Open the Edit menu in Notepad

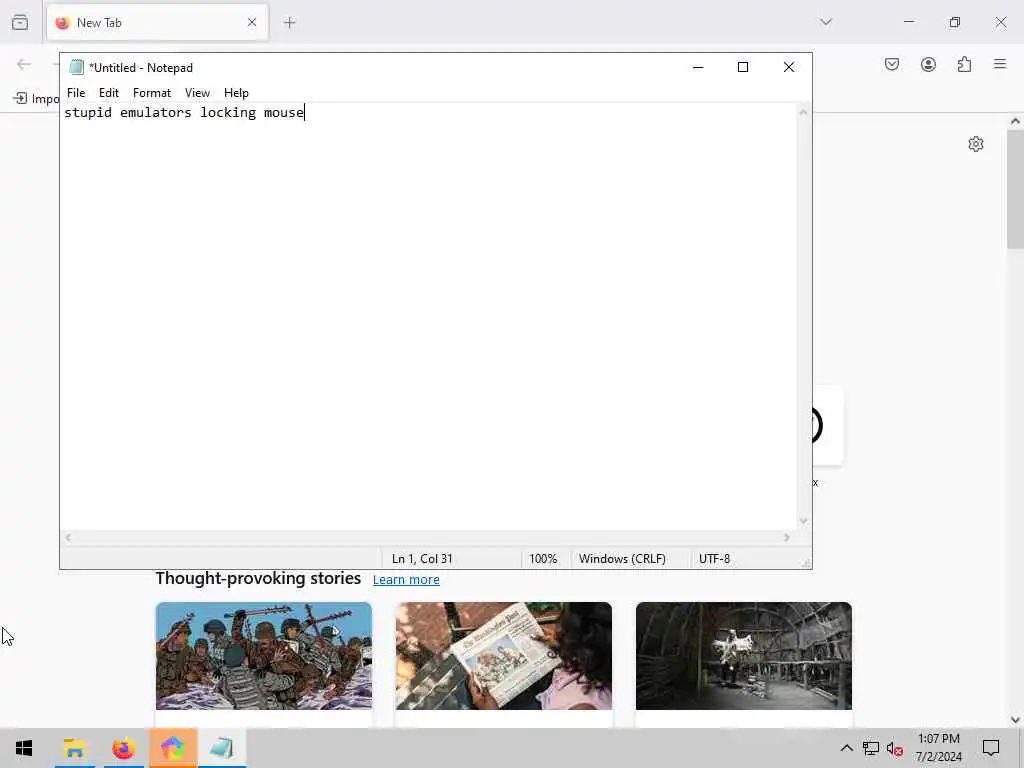pos(108,93)
